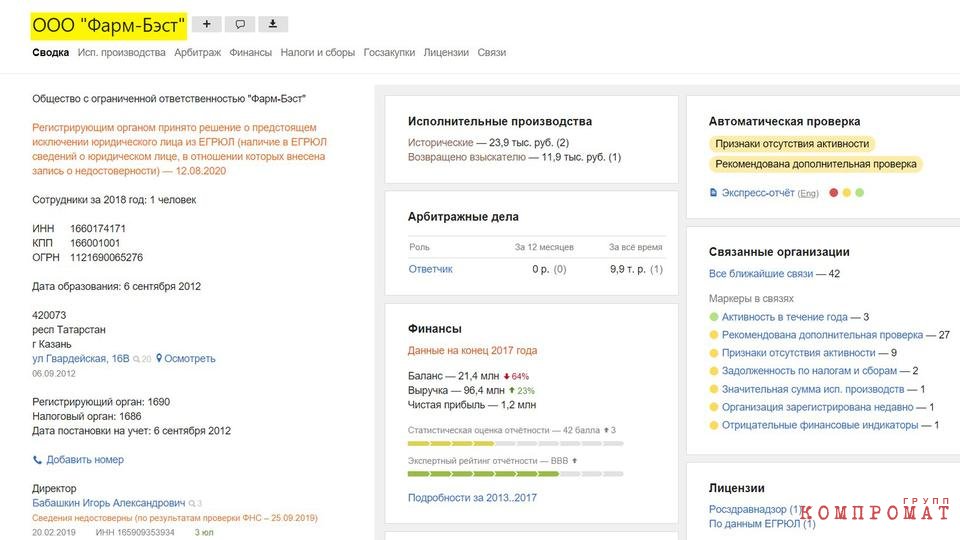Click the ИНН value 1660174171

tap(98, 228)
